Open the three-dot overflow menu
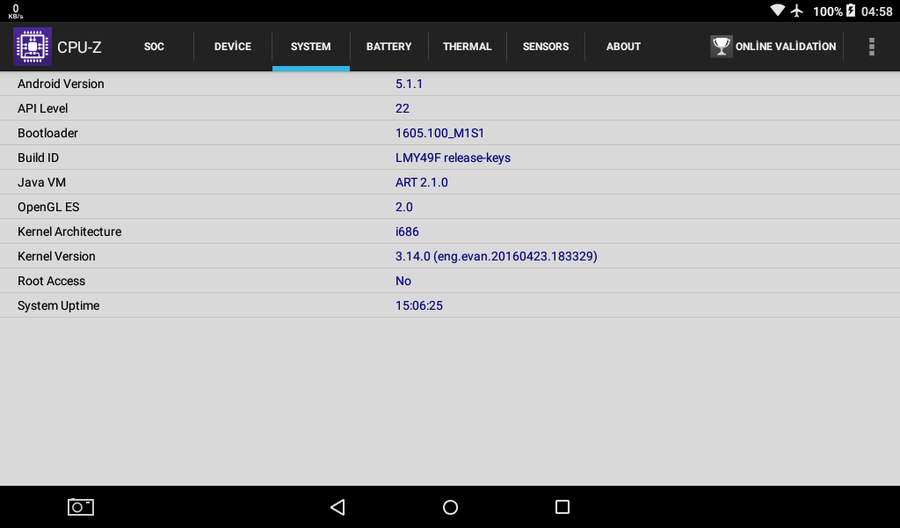900x528 pixels. [x=871, y=46]
